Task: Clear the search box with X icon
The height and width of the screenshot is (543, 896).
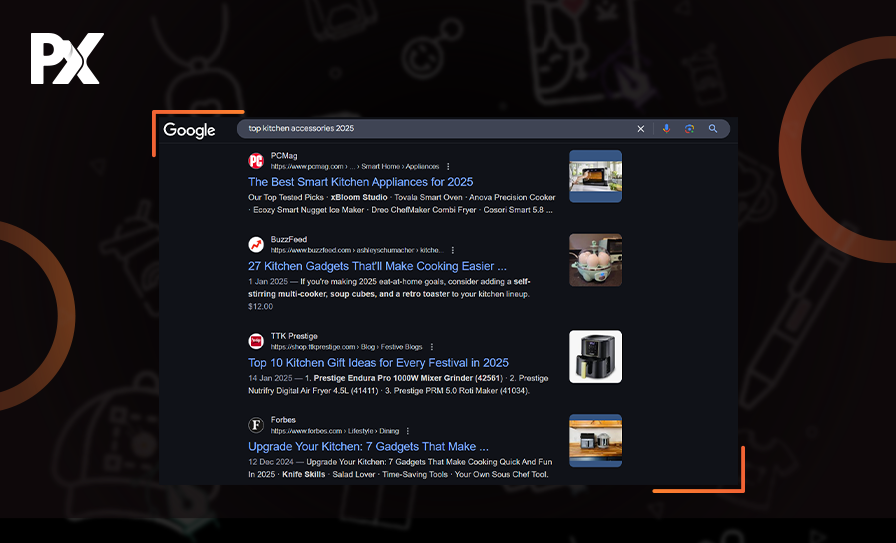Action: tap(641, 129)
